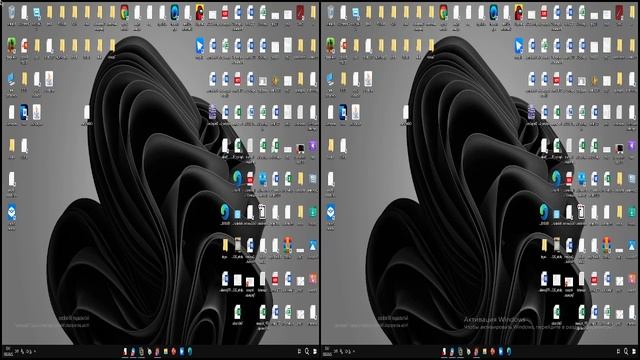The width and height of the screenshot is (640, 360).
Task: Select the upper Microsoft Edge shortcut, right monitor
Action: (x=556, y=178)
